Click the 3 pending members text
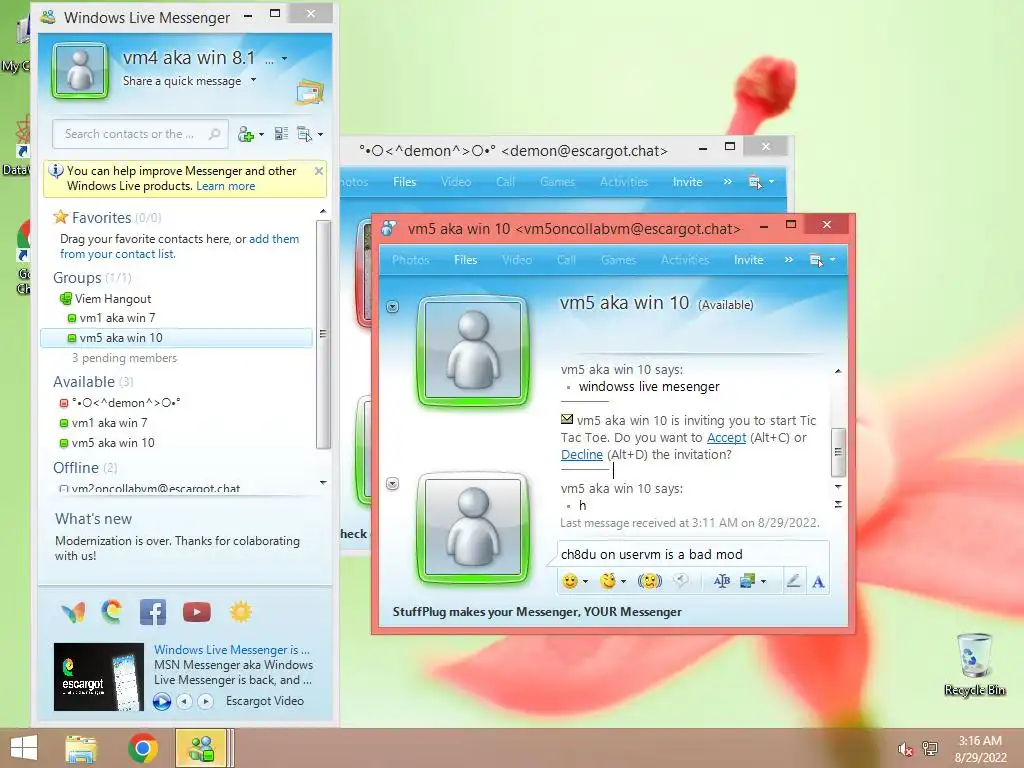 [124, 358]
